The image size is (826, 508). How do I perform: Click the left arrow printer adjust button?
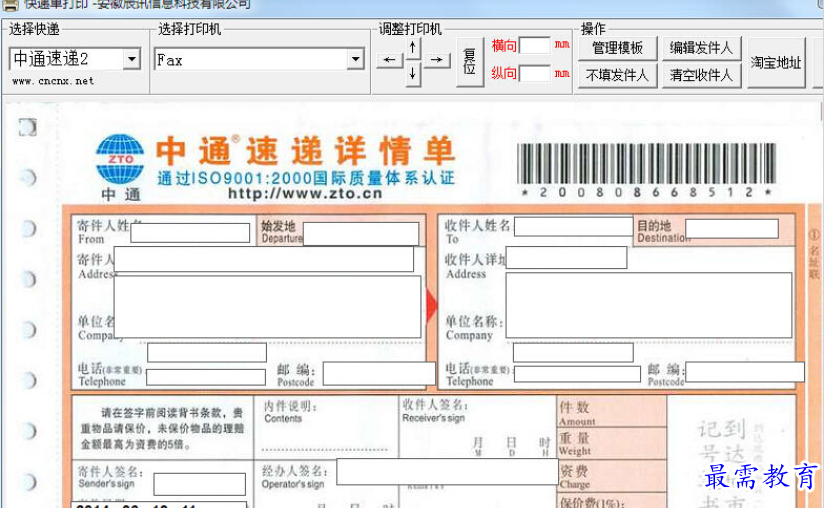pos(389,60)
